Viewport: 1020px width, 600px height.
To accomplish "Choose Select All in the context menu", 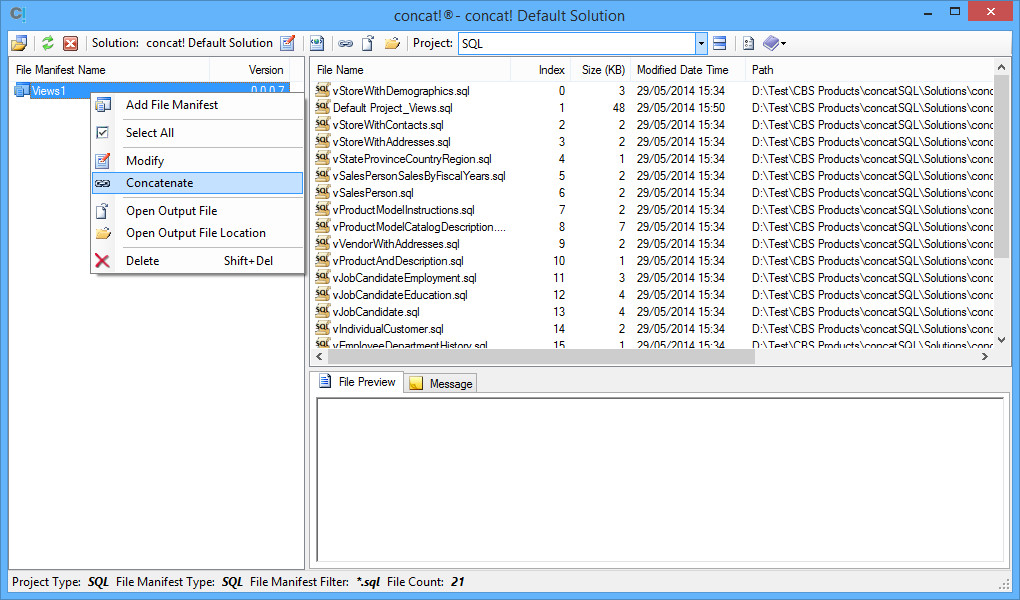I will tap(198, 133).
